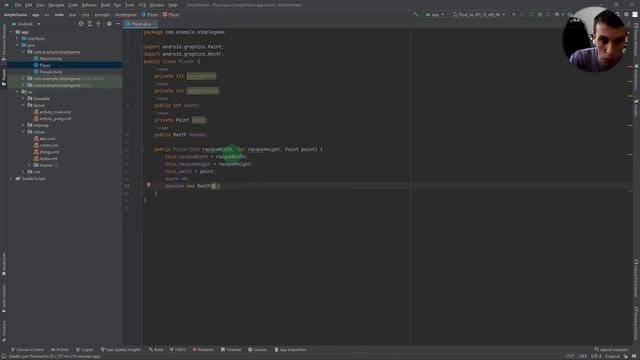Expand Gradle Scripts node

point(11,178)
